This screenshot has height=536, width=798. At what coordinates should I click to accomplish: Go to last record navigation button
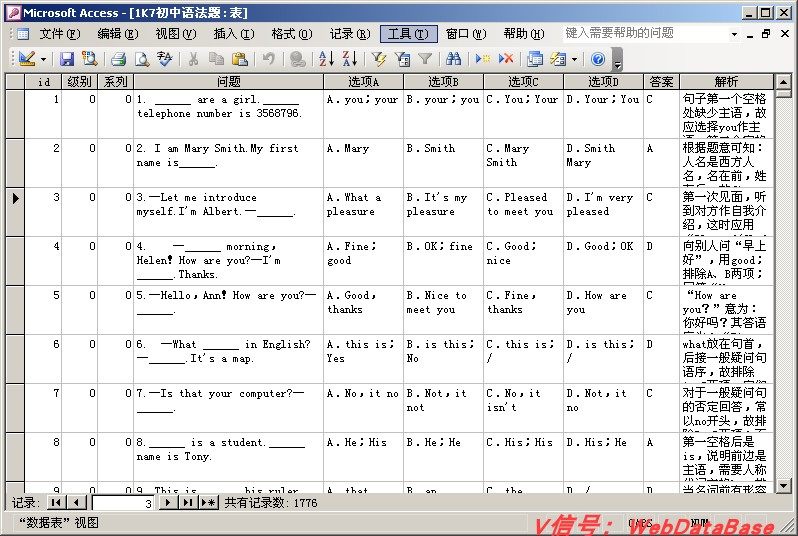click(187, 502)
